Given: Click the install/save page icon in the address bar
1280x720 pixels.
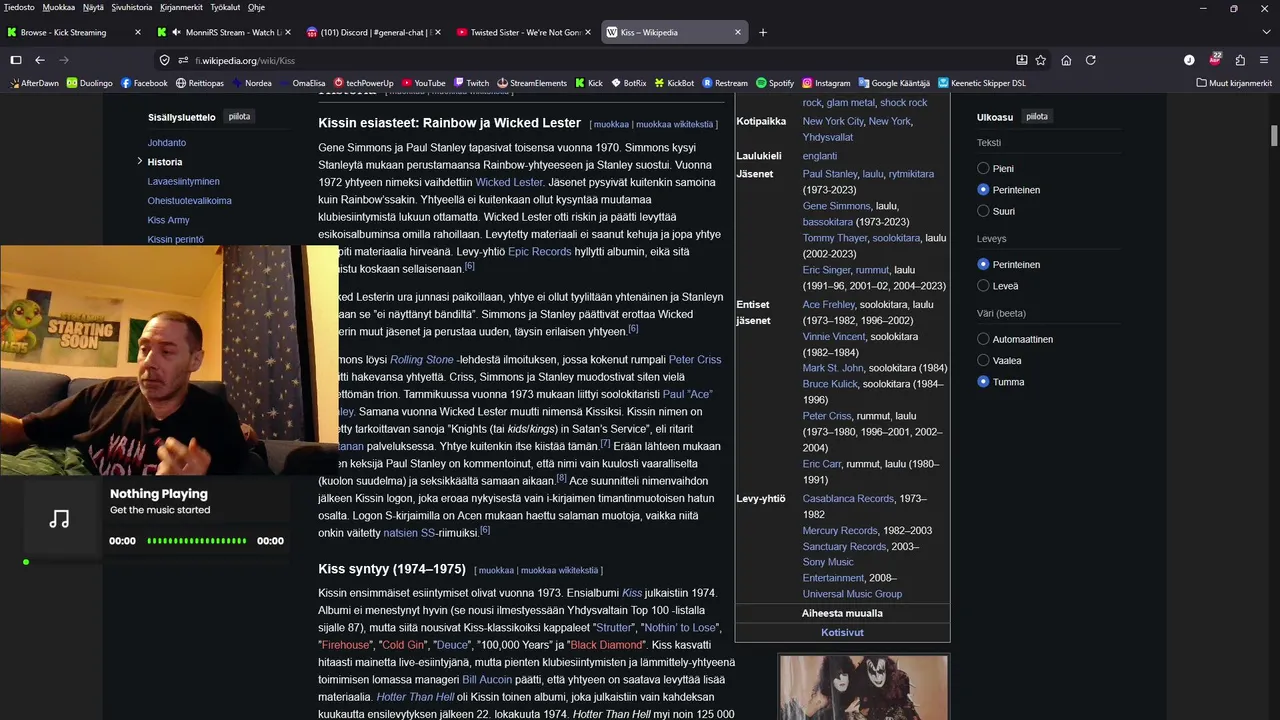Looking at the screenshot, I should pyautogui.click(x=1021, y=60).
